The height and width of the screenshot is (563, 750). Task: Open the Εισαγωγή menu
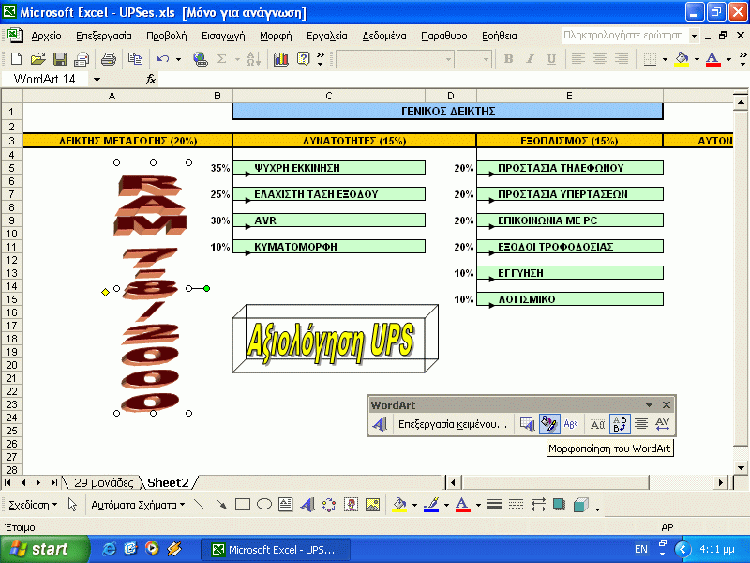(x=223, y=36)
